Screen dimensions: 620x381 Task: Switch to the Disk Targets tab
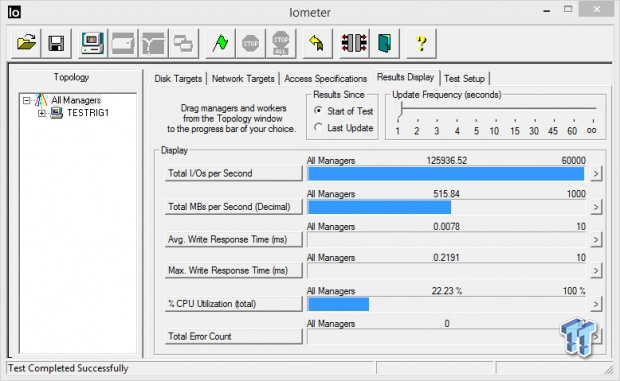(178, 79)
